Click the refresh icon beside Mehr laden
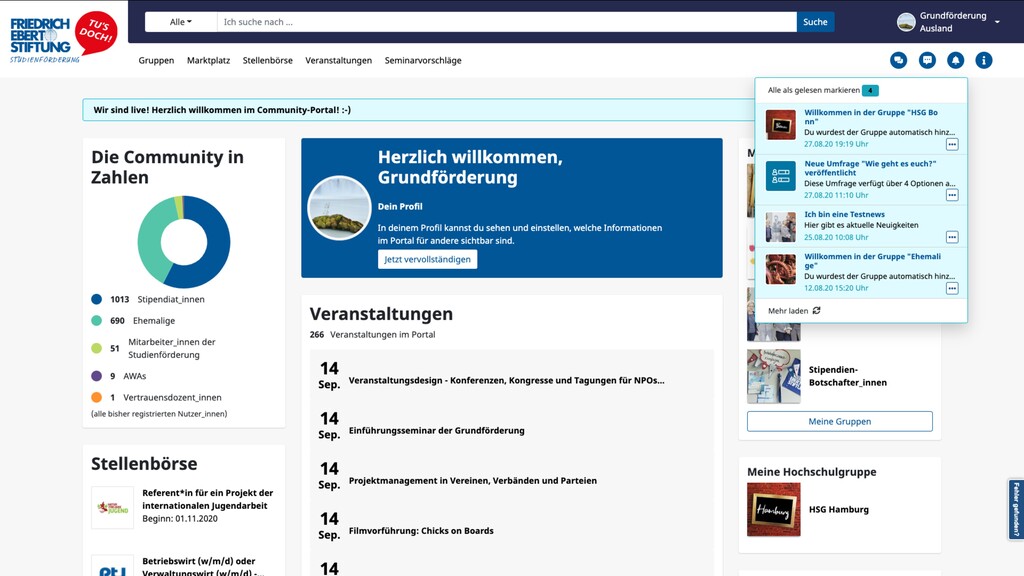 pyautogui.click(x=817, y=311)
